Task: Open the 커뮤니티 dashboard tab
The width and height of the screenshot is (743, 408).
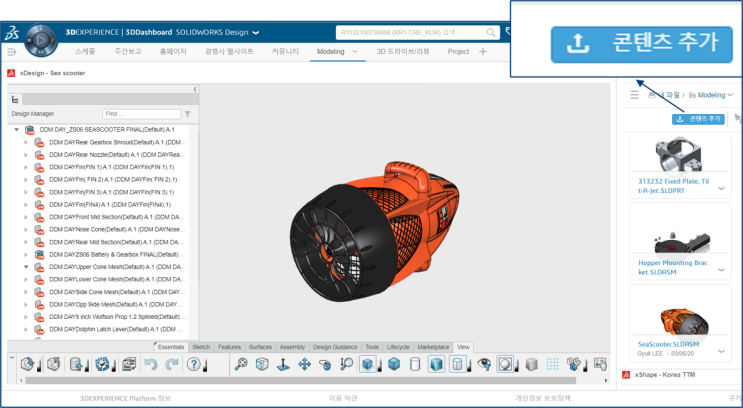Action: [x=285, y=52]
